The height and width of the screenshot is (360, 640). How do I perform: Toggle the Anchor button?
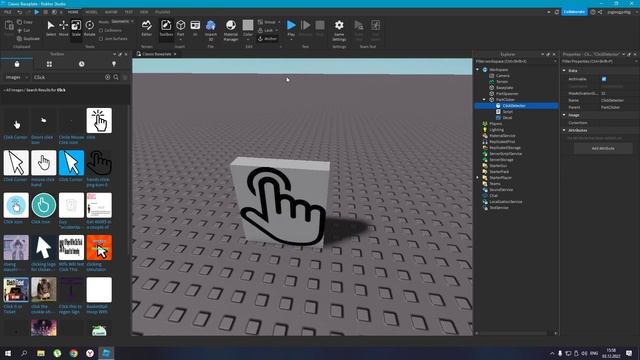(x=267, y=39)
